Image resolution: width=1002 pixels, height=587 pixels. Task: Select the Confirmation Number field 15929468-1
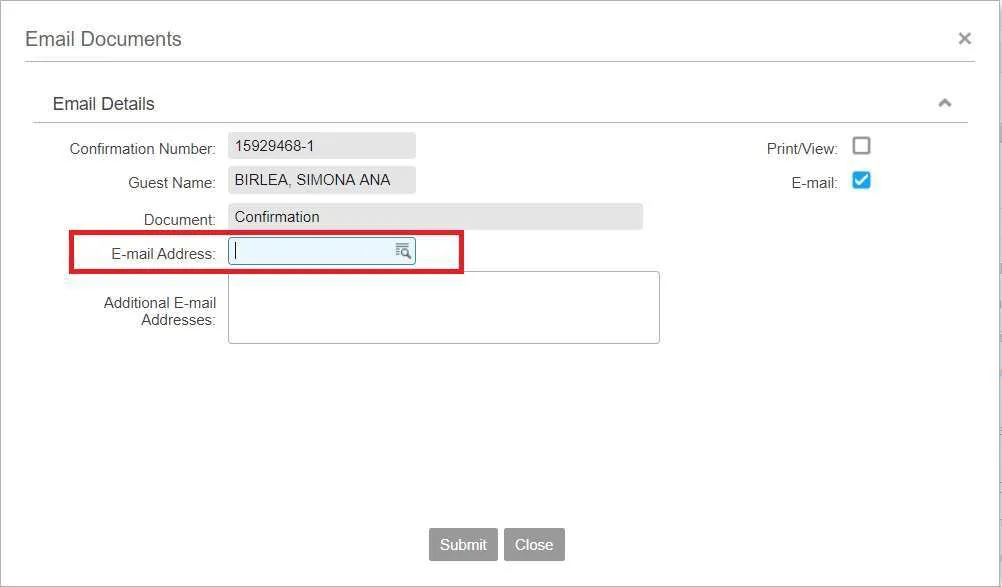point(321,146)
